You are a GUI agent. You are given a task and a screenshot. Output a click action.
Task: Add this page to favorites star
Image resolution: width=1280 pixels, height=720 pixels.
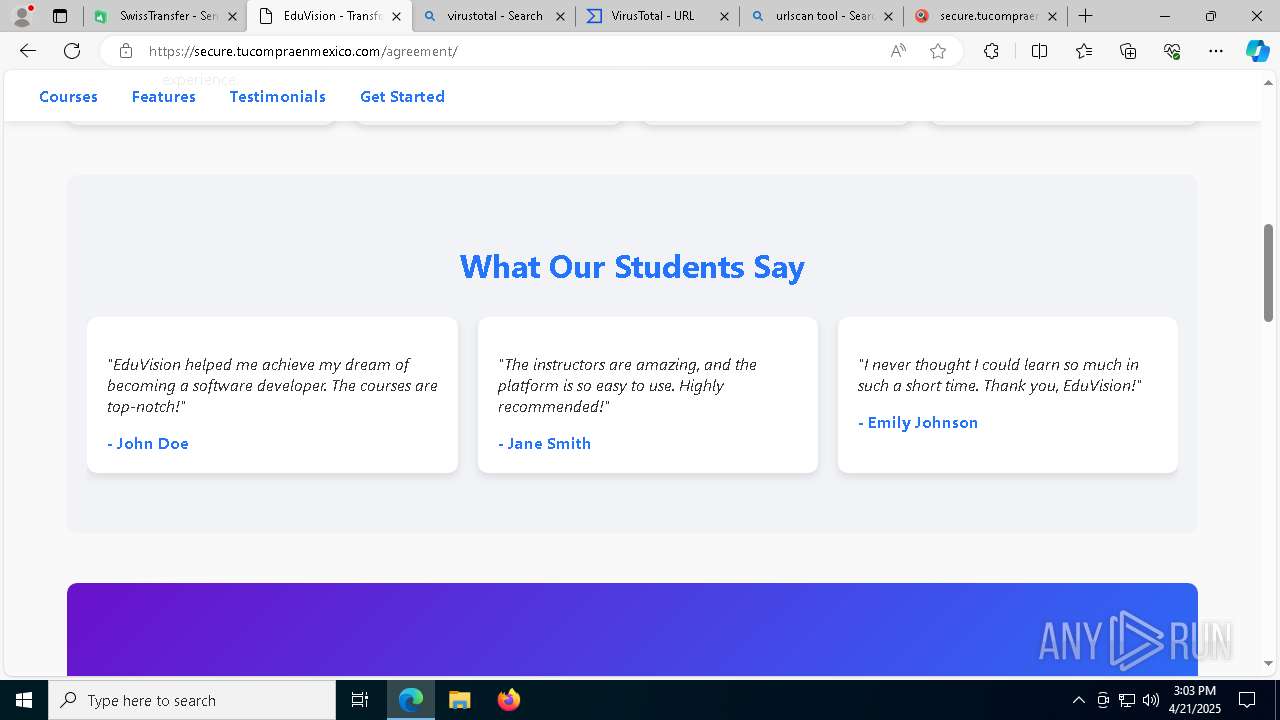click(938, 51)
